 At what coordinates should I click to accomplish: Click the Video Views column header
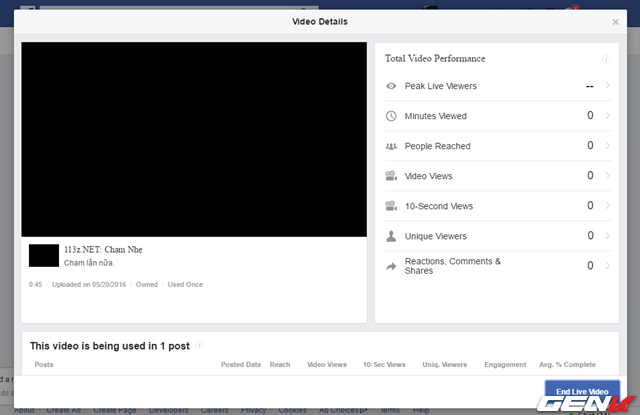pos(327,364)
